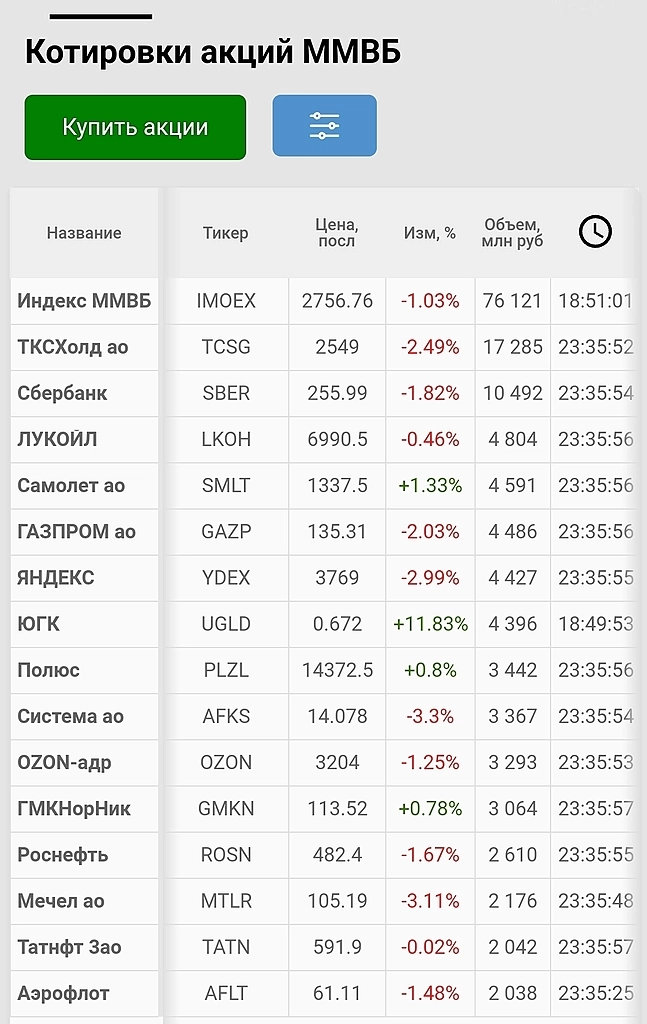Open the Индекс ММВБ row
647x1024 pixels.
pos(84,301)
